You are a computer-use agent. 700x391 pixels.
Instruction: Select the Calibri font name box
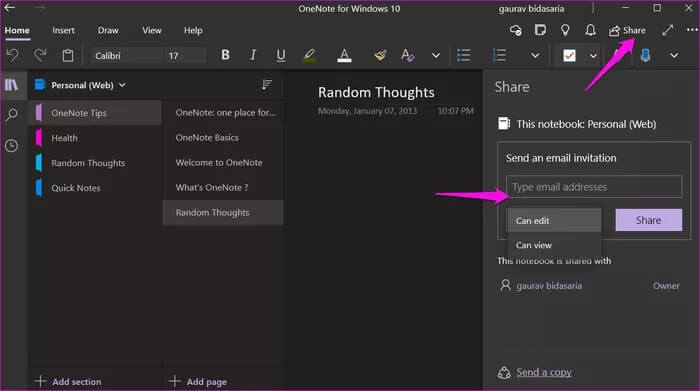coord(125,56)
